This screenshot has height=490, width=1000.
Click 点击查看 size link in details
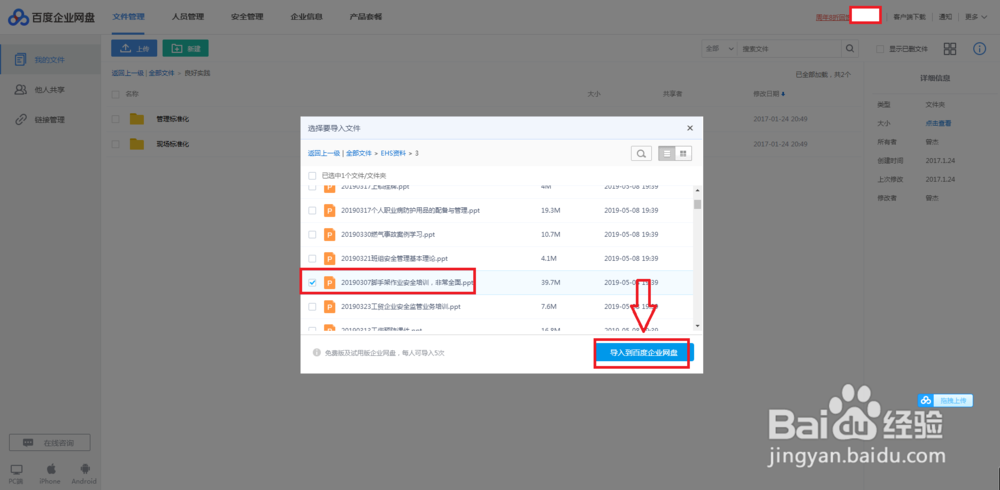tap(938, 123)
